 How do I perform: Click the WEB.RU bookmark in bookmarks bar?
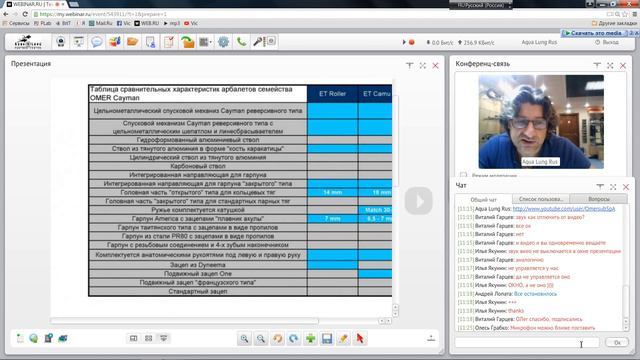coord(147,23)
